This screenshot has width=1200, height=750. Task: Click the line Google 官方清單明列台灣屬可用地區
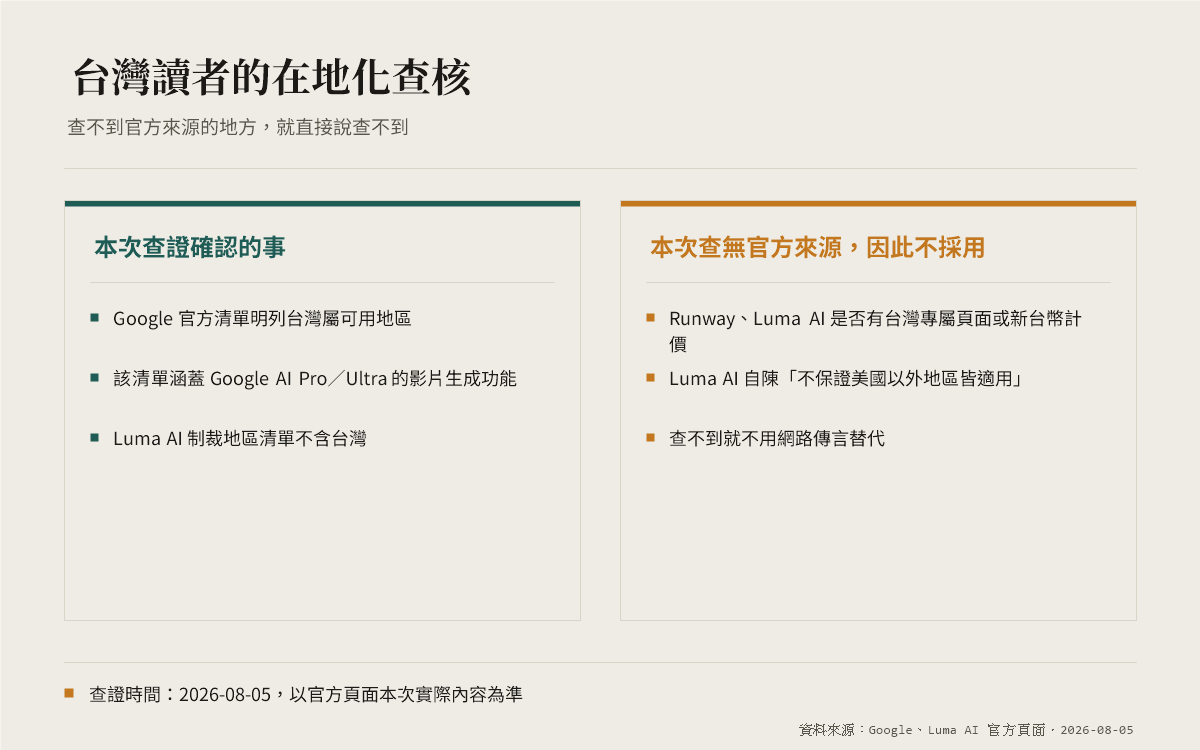point(262,319)
